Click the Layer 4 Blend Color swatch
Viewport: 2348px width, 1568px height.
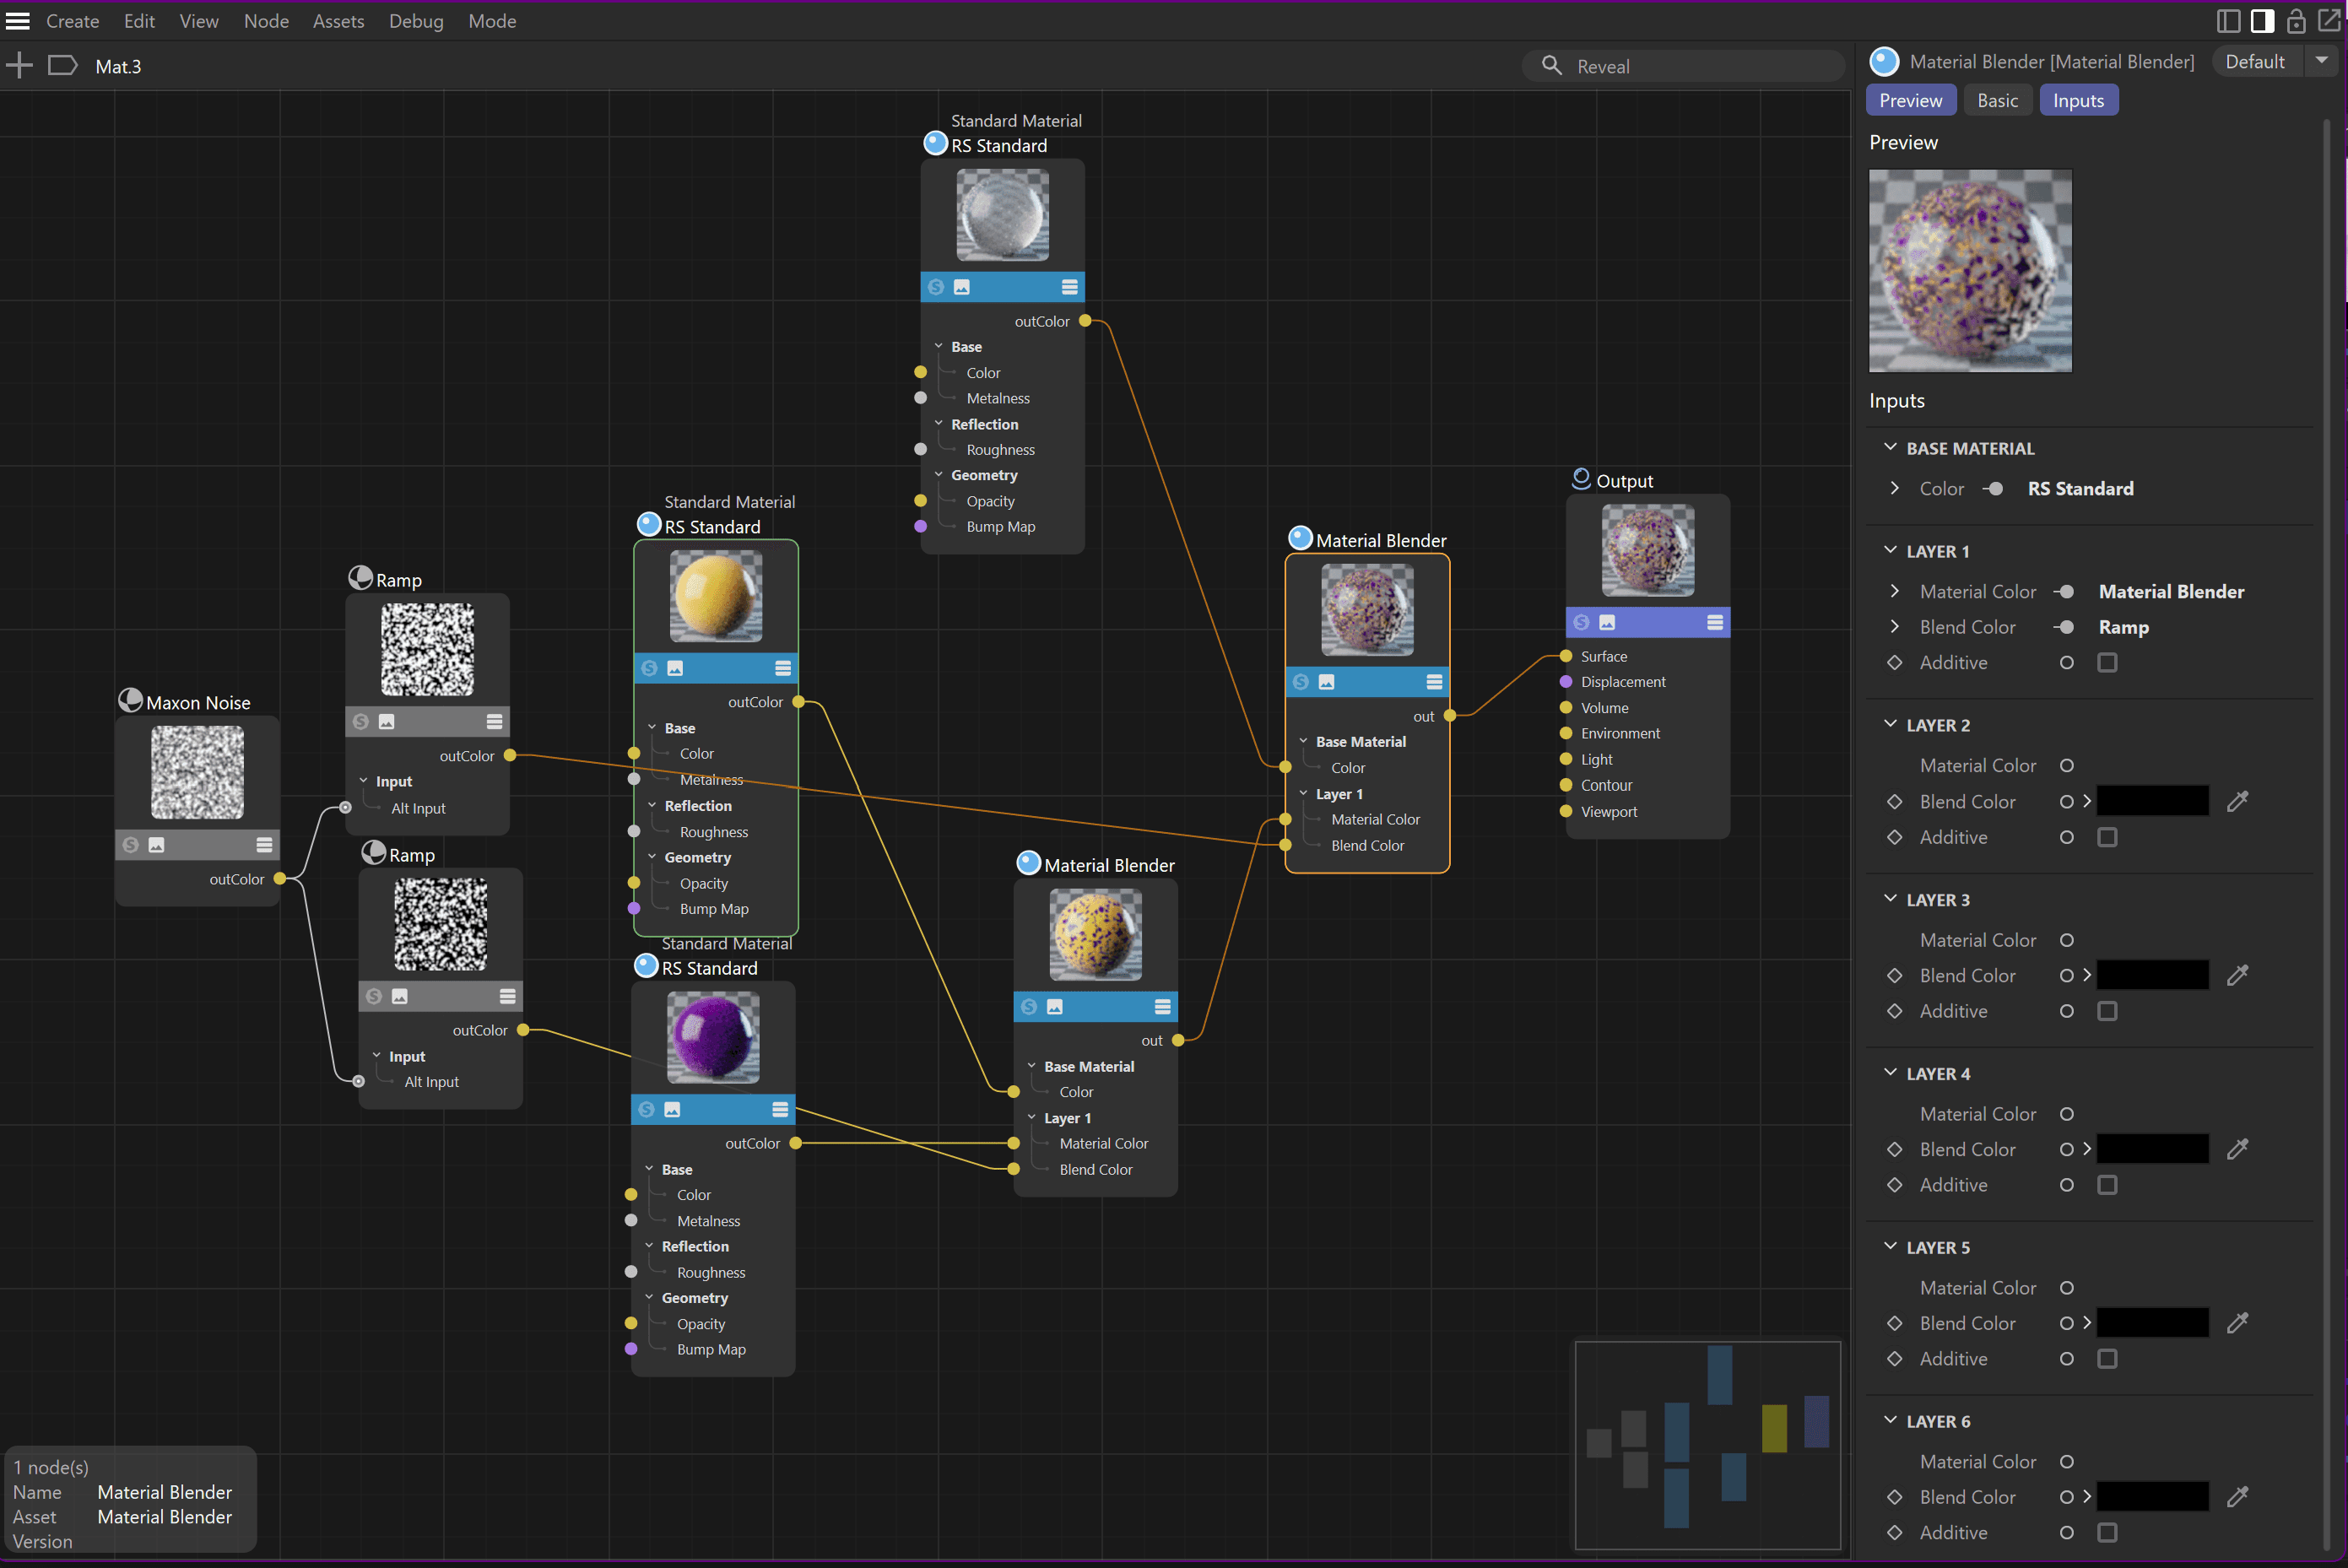2152,1149
